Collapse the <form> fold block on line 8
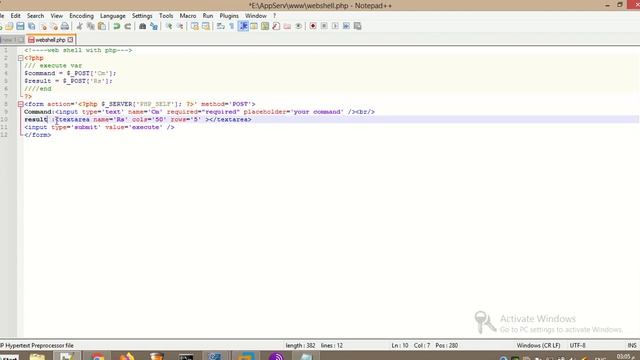Image resolution: width=640 pixels, height=360 pixels. click(20, 104)
